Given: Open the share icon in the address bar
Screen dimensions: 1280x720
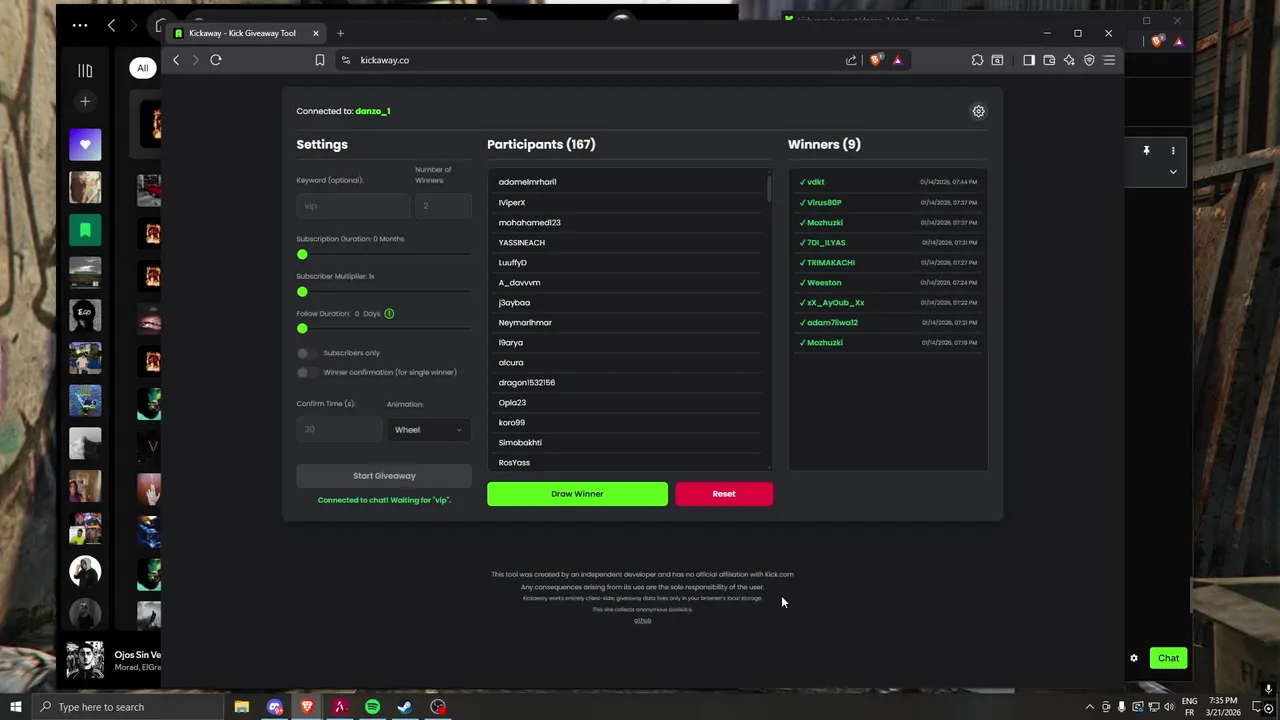Looking at the screenshot, I should pyautogui.click(x=851, y=60).
